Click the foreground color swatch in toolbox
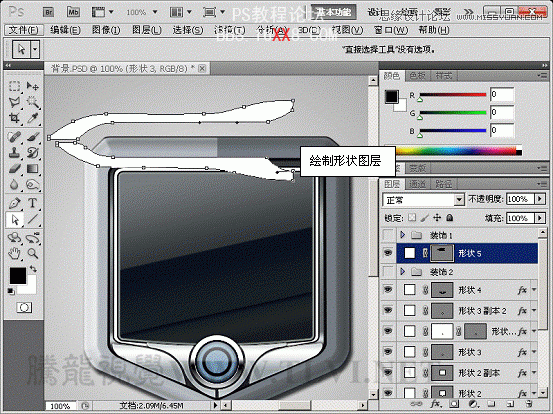This screenshot has width=553, height=414. point(18,275)
